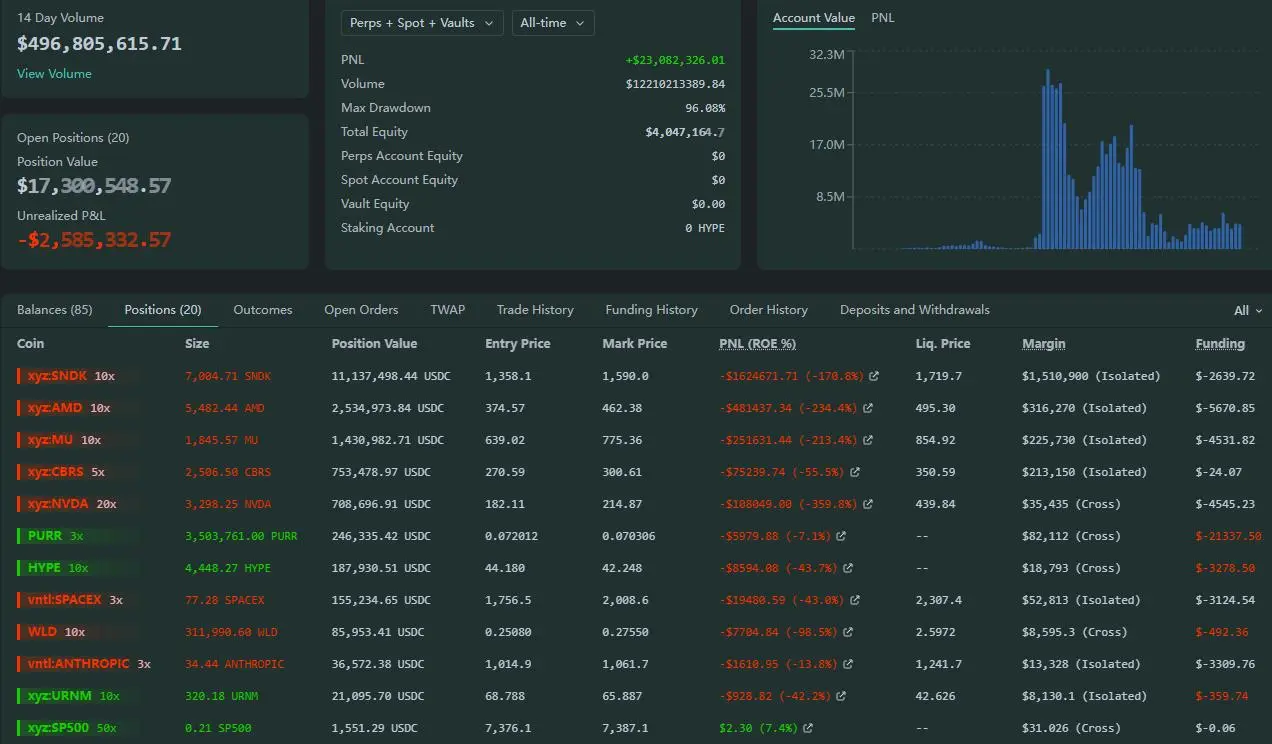1272x744 pixels.
Task: Open the WLD coin link
Action: click(x=42, y=632)
